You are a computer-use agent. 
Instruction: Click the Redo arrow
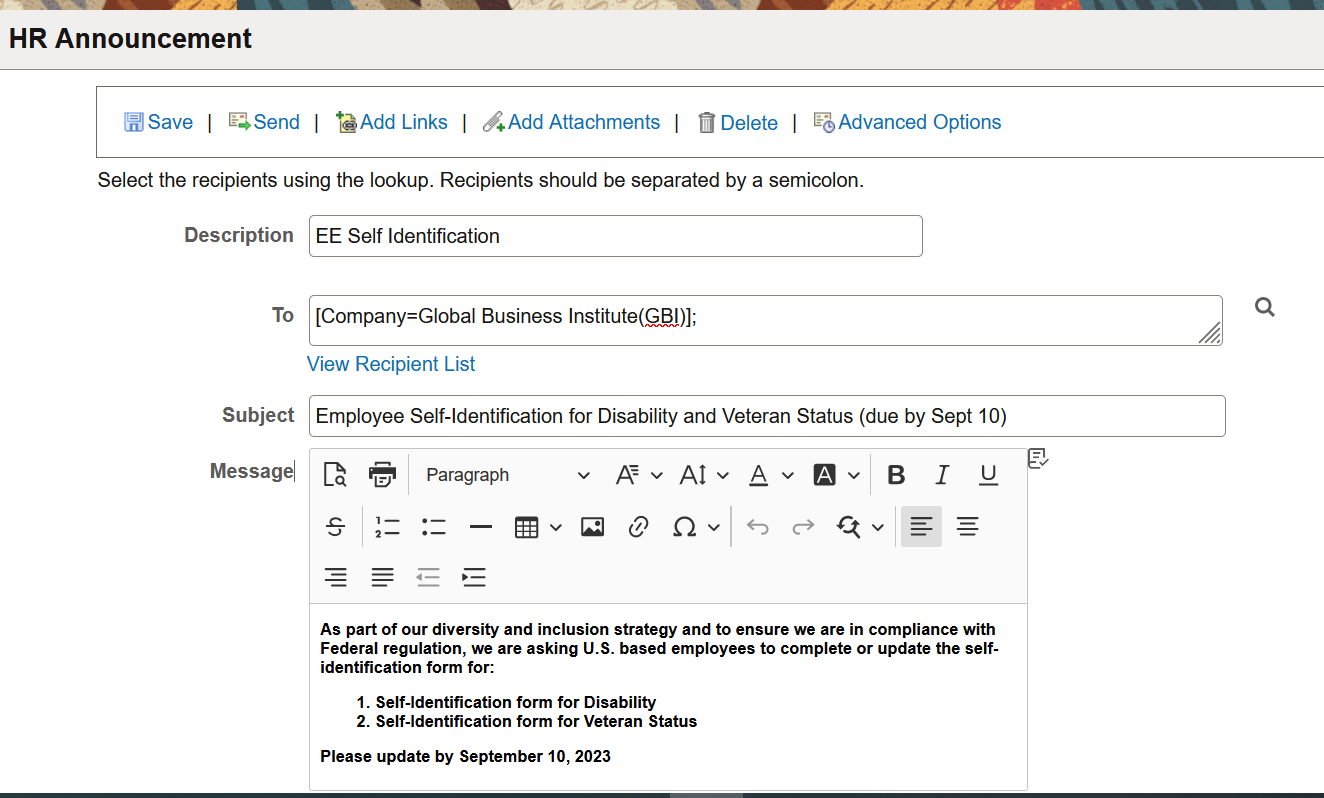point(803,527)
